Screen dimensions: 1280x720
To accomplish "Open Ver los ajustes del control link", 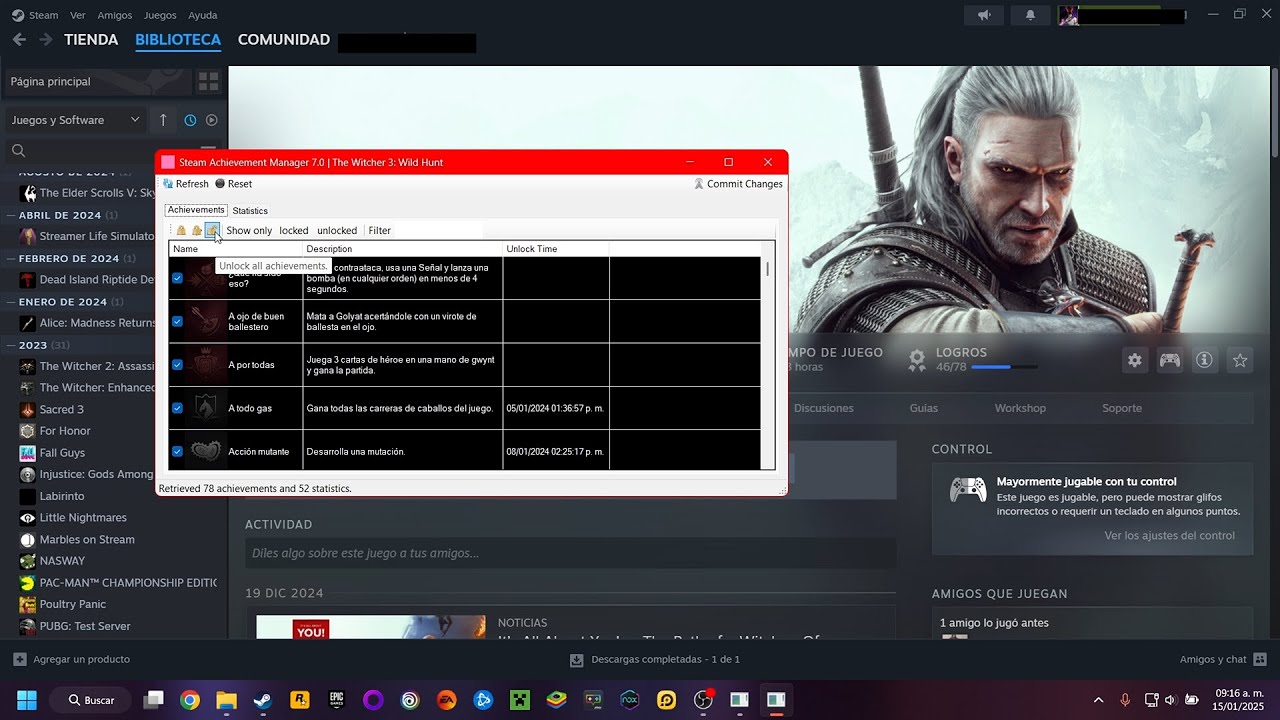I will click(x=1169, y=535).
